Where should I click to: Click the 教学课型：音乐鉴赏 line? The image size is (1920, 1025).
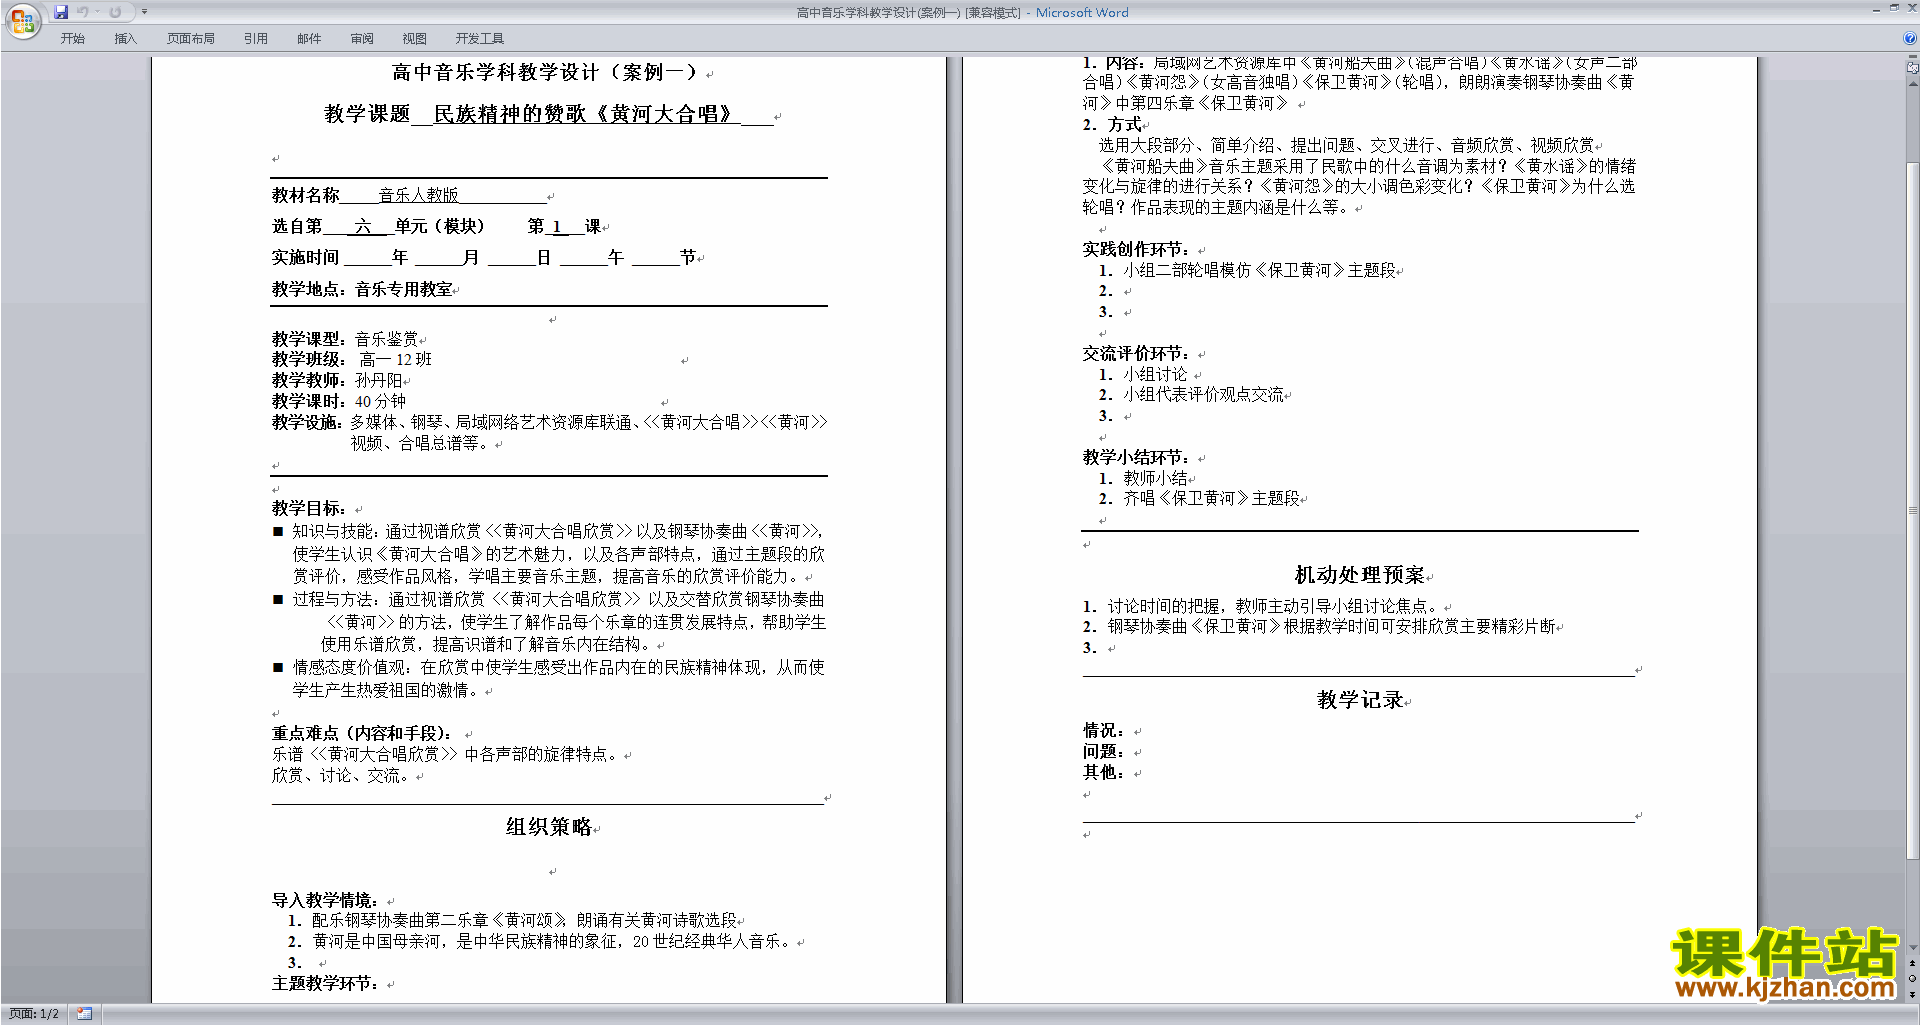pos(345,339)
